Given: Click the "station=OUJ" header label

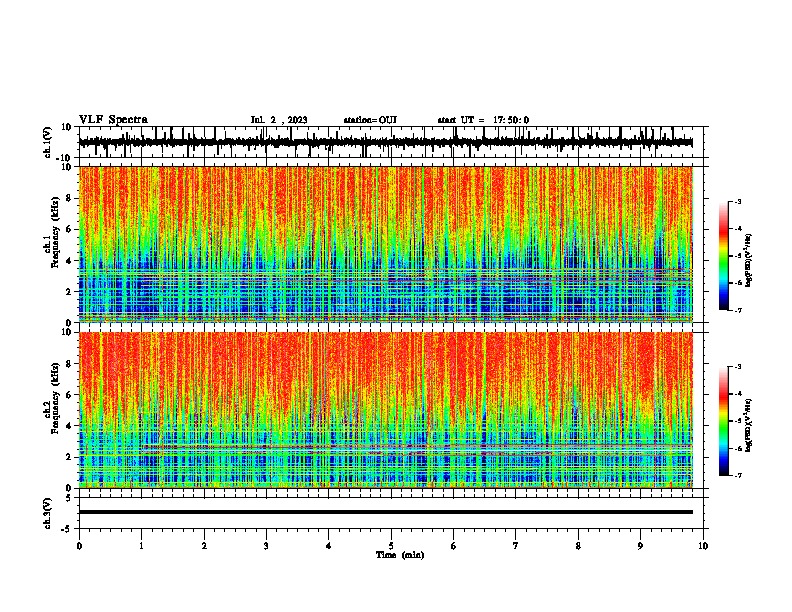Looking at the screenshot, I should tap(370, 120).
